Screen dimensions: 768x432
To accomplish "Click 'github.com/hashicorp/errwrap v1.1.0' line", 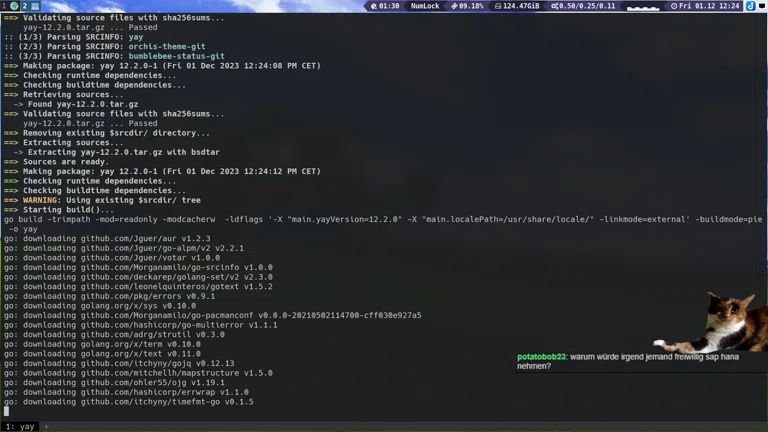I will pyautogui.click(x=126, y=392).
